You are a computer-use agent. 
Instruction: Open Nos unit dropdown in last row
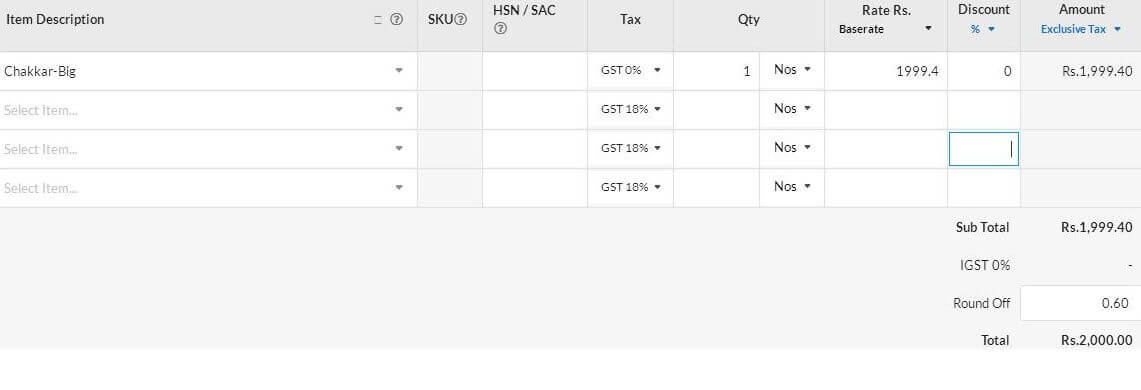coord(792,186)
